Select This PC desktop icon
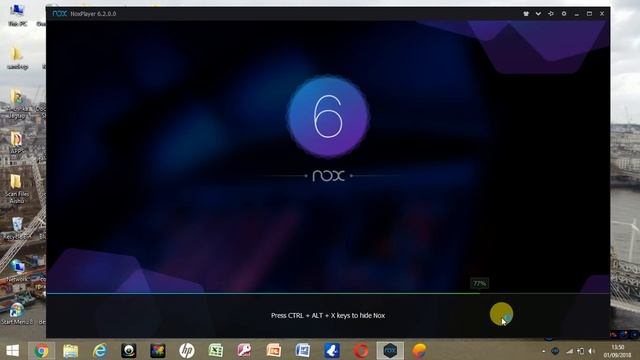Image resolution: width=640 pixels, height=360 pixels. coord(17,16)
